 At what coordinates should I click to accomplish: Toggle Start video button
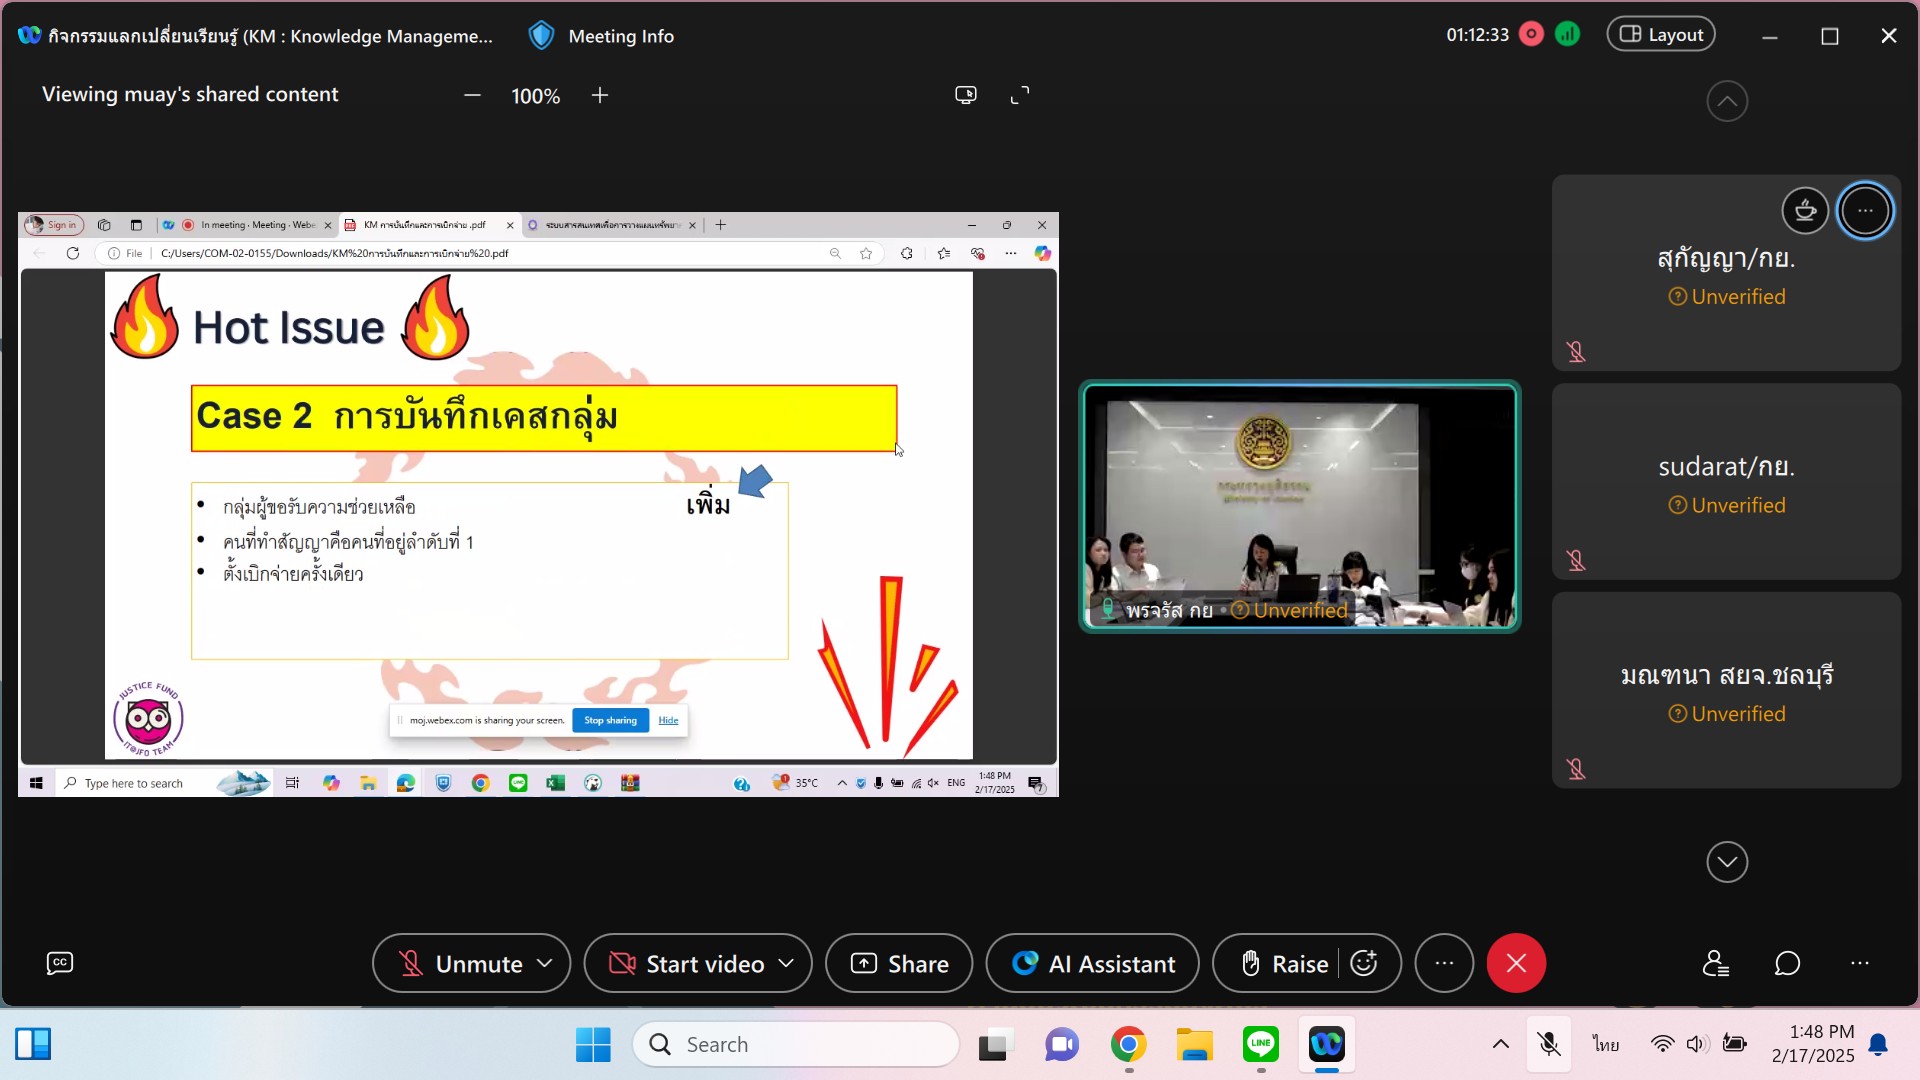coord(688,964)
